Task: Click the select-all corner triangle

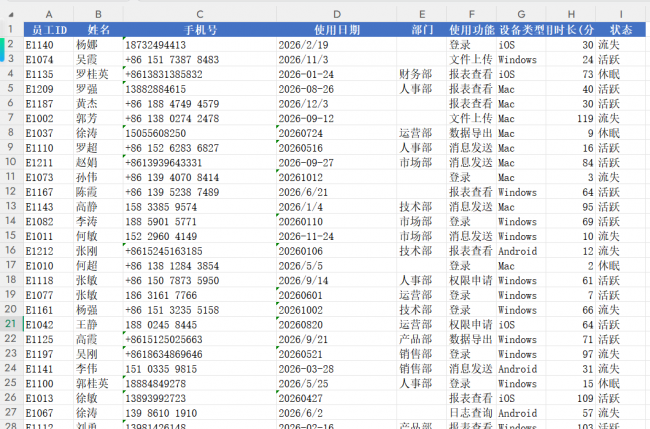Action: coord(11,15)
